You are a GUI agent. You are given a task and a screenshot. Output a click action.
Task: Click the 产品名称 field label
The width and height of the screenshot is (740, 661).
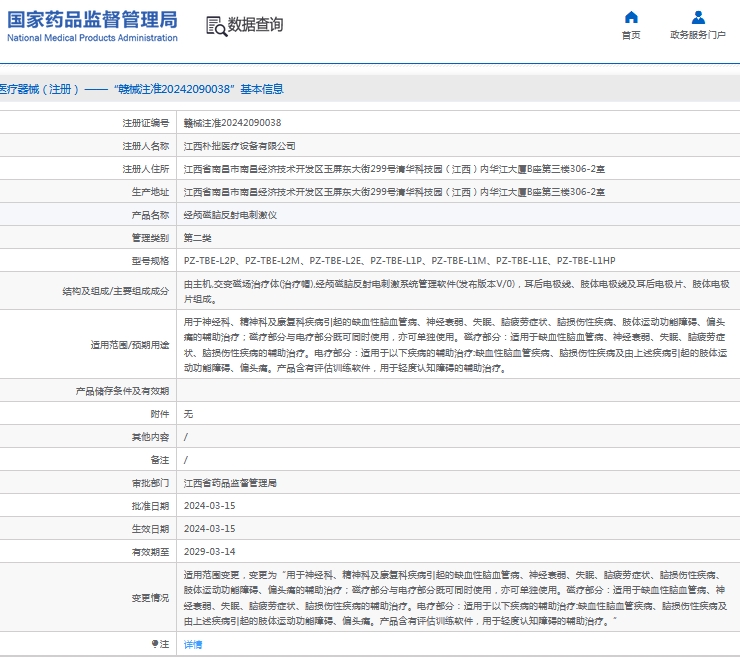150,215
